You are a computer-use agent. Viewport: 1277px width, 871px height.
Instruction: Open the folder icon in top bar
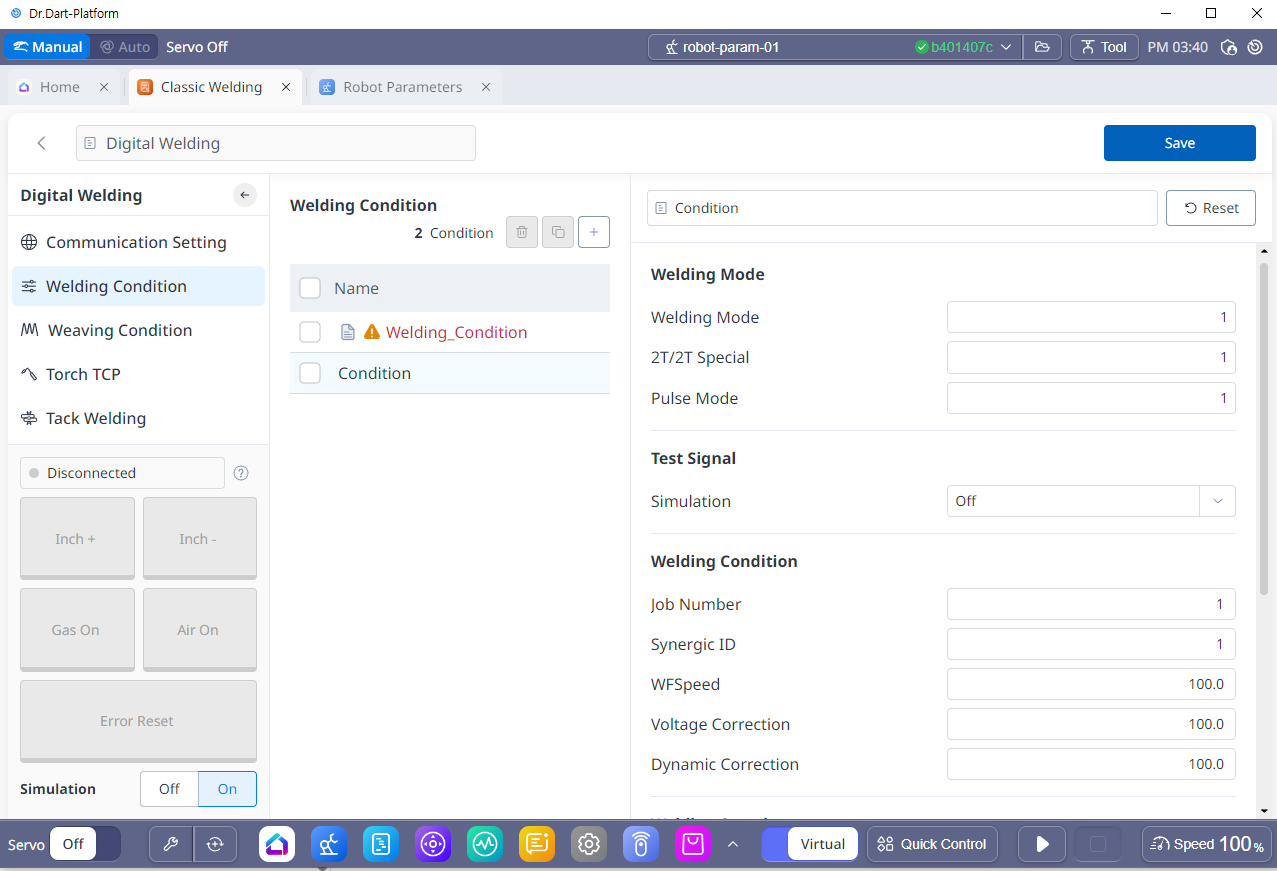click(1042, 47)
